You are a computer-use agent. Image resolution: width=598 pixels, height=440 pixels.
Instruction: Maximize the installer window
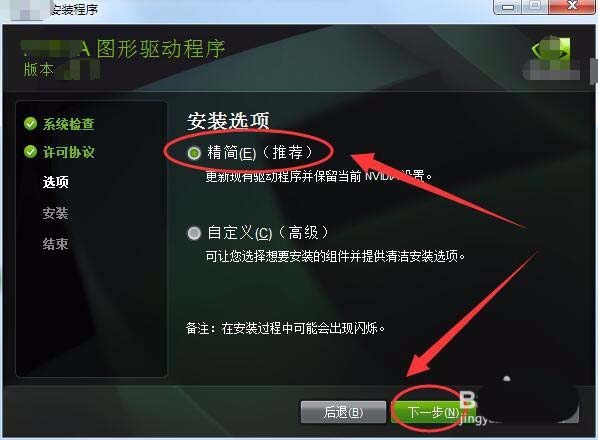pos(535,6)
